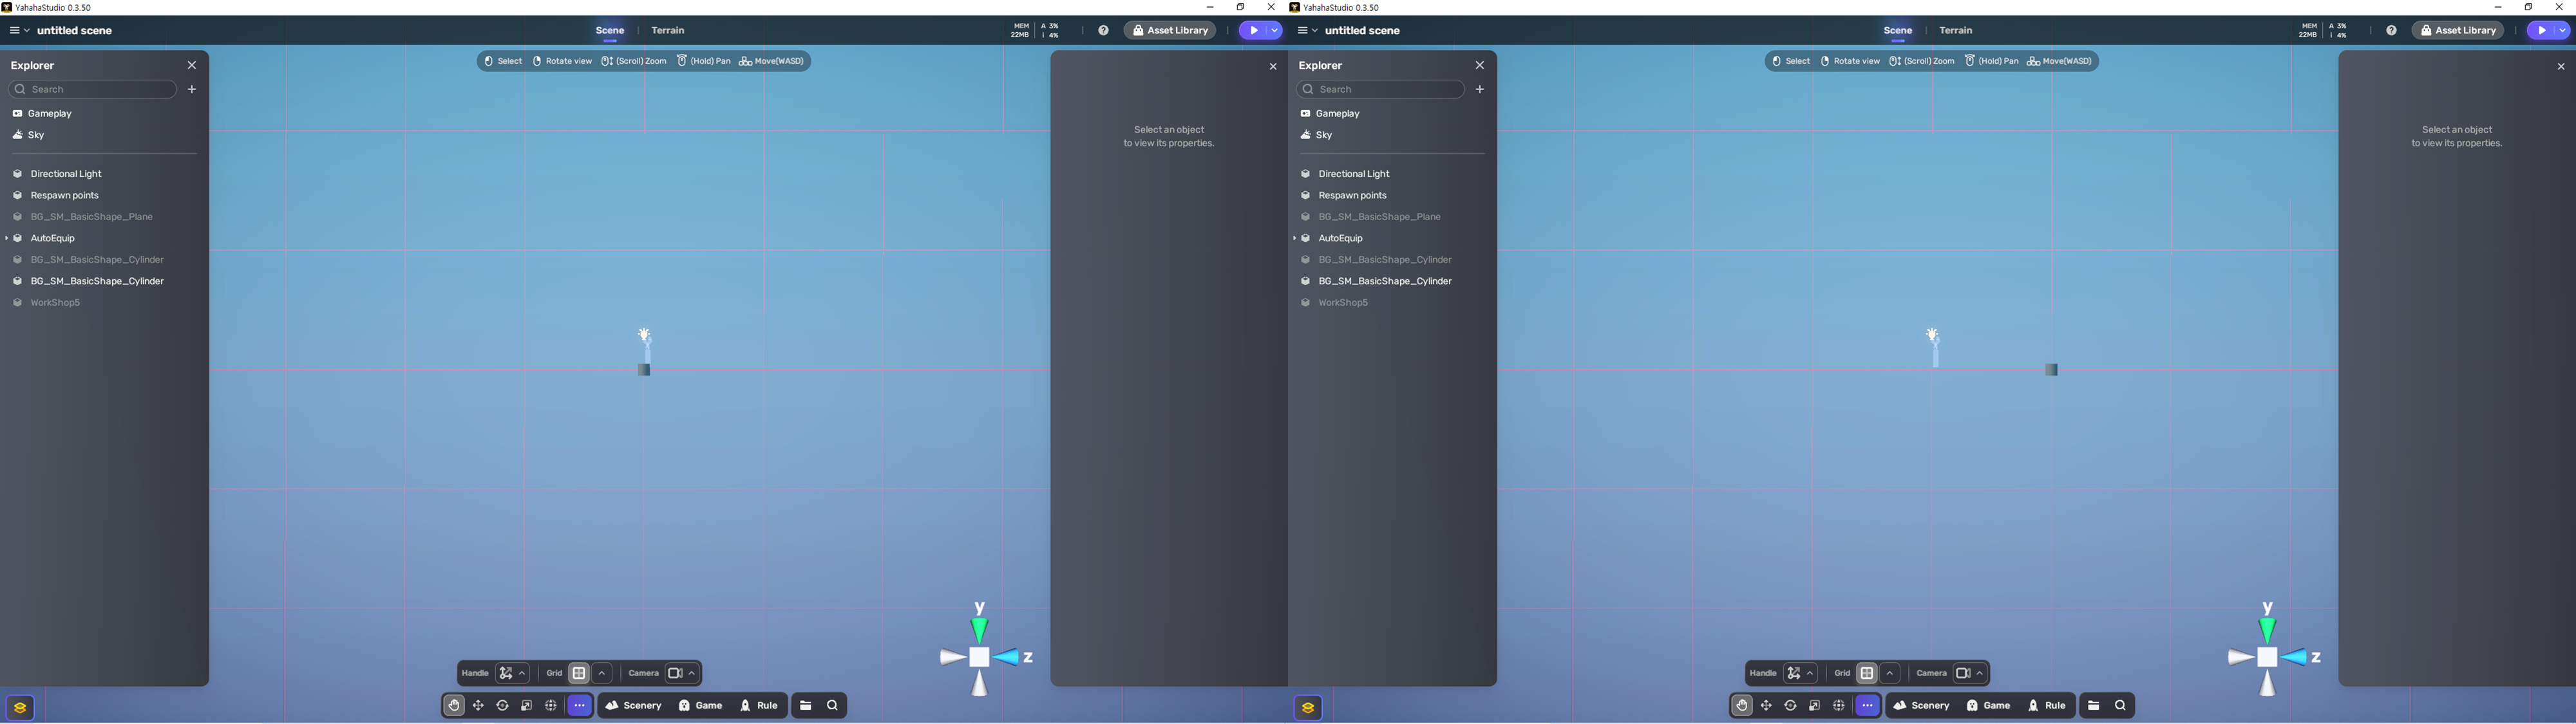Screen dimensions: 2576x724
Task: Open folder icon in left window's bottom toolbar
Action: pyautogui.click(x=806, y=706)
